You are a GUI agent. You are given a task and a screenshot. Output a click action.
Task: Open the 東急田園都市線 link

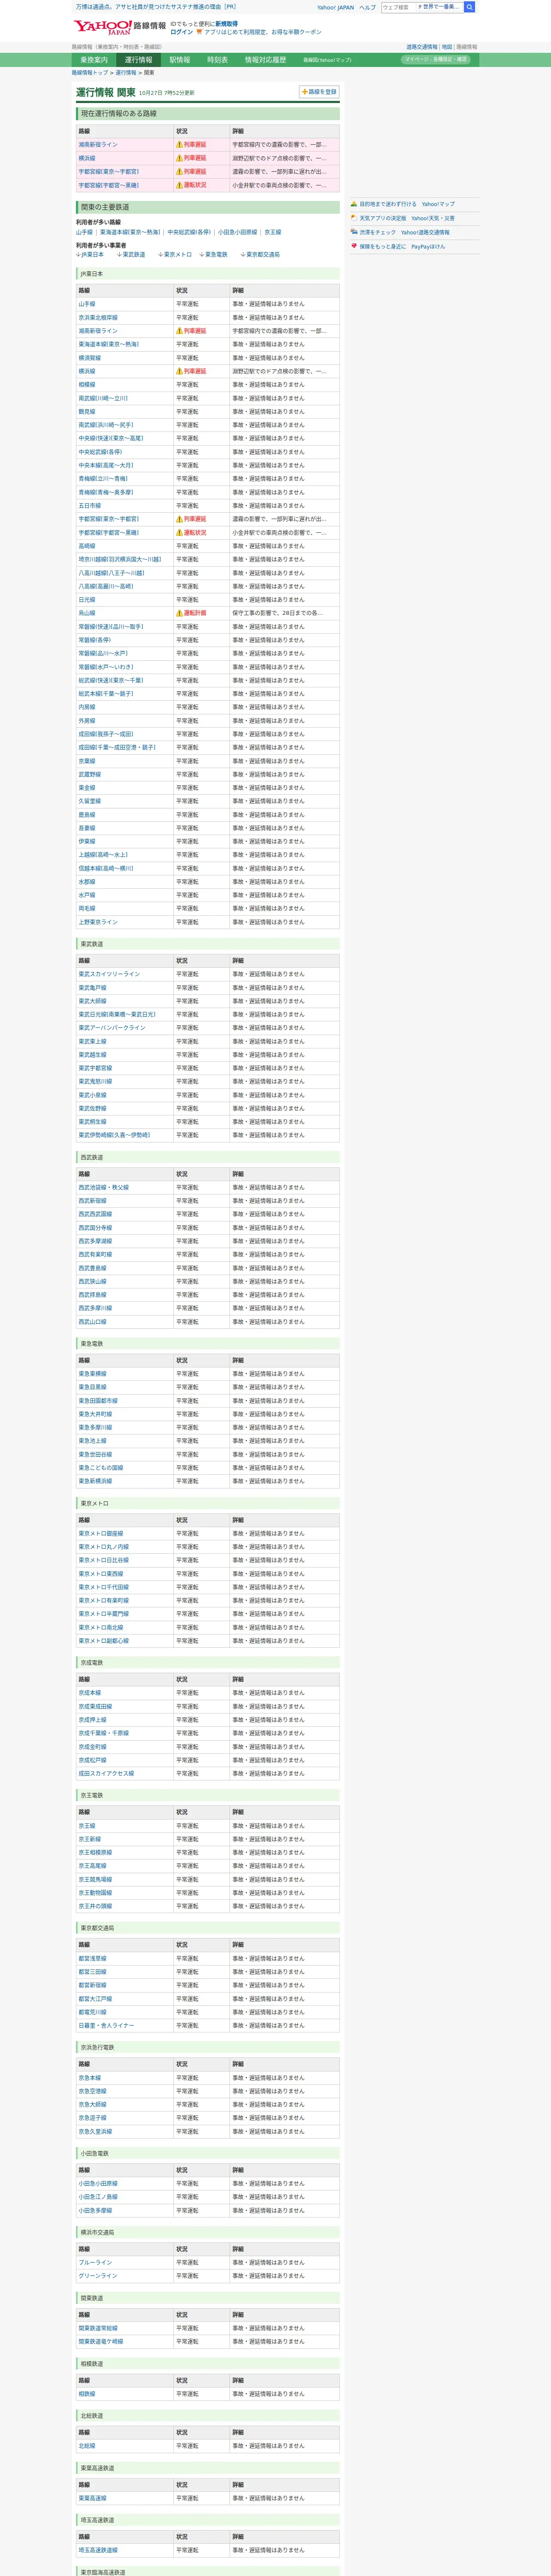(x=98, y=1401)
